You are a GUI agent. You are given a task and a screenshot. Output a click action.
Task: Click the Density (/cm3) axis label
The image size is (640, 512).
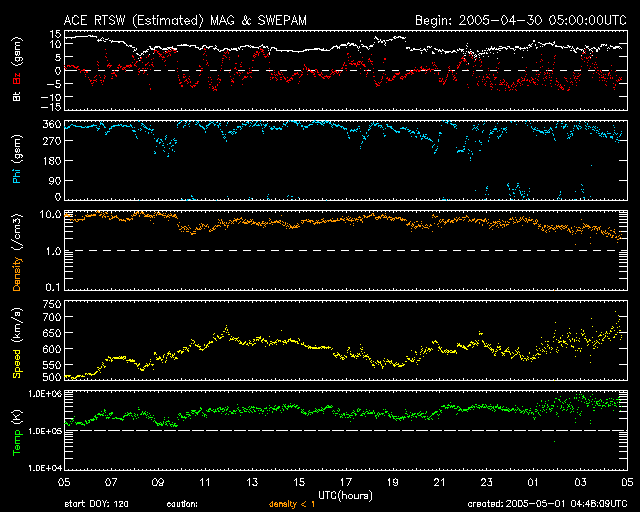[17, 252]
